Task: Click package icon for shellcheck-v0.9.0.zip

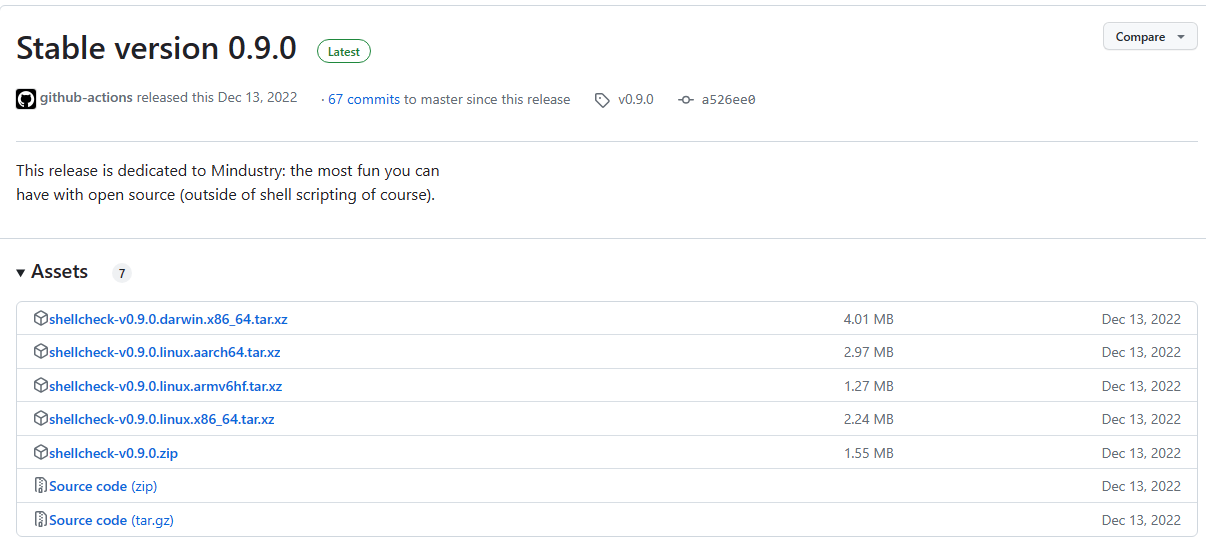Action: pos(41,453)
